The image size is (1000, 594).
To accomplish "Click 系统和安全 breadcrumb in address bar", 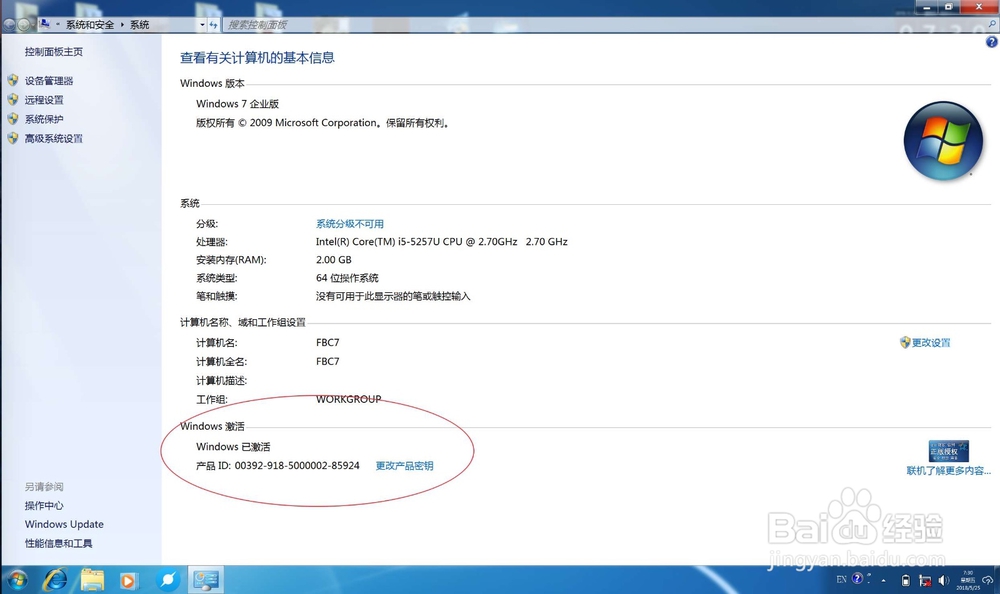I will pos(89,24).
